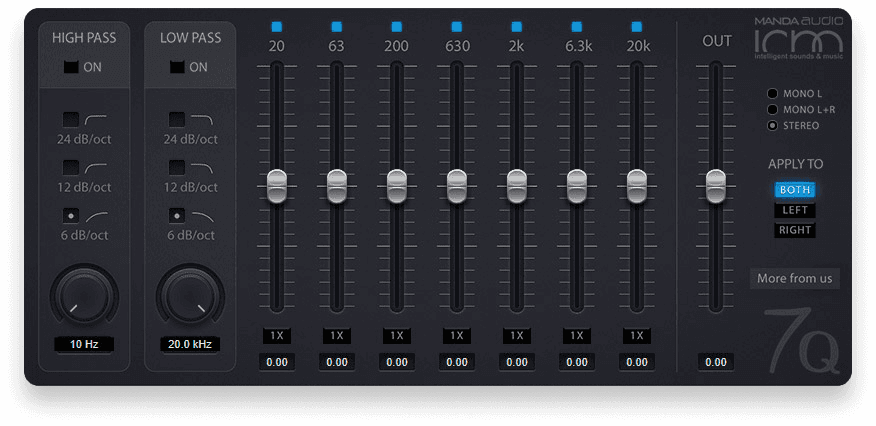Open the More from us link
The width and height of the screenshot is (876, 426).
[795, 279]
